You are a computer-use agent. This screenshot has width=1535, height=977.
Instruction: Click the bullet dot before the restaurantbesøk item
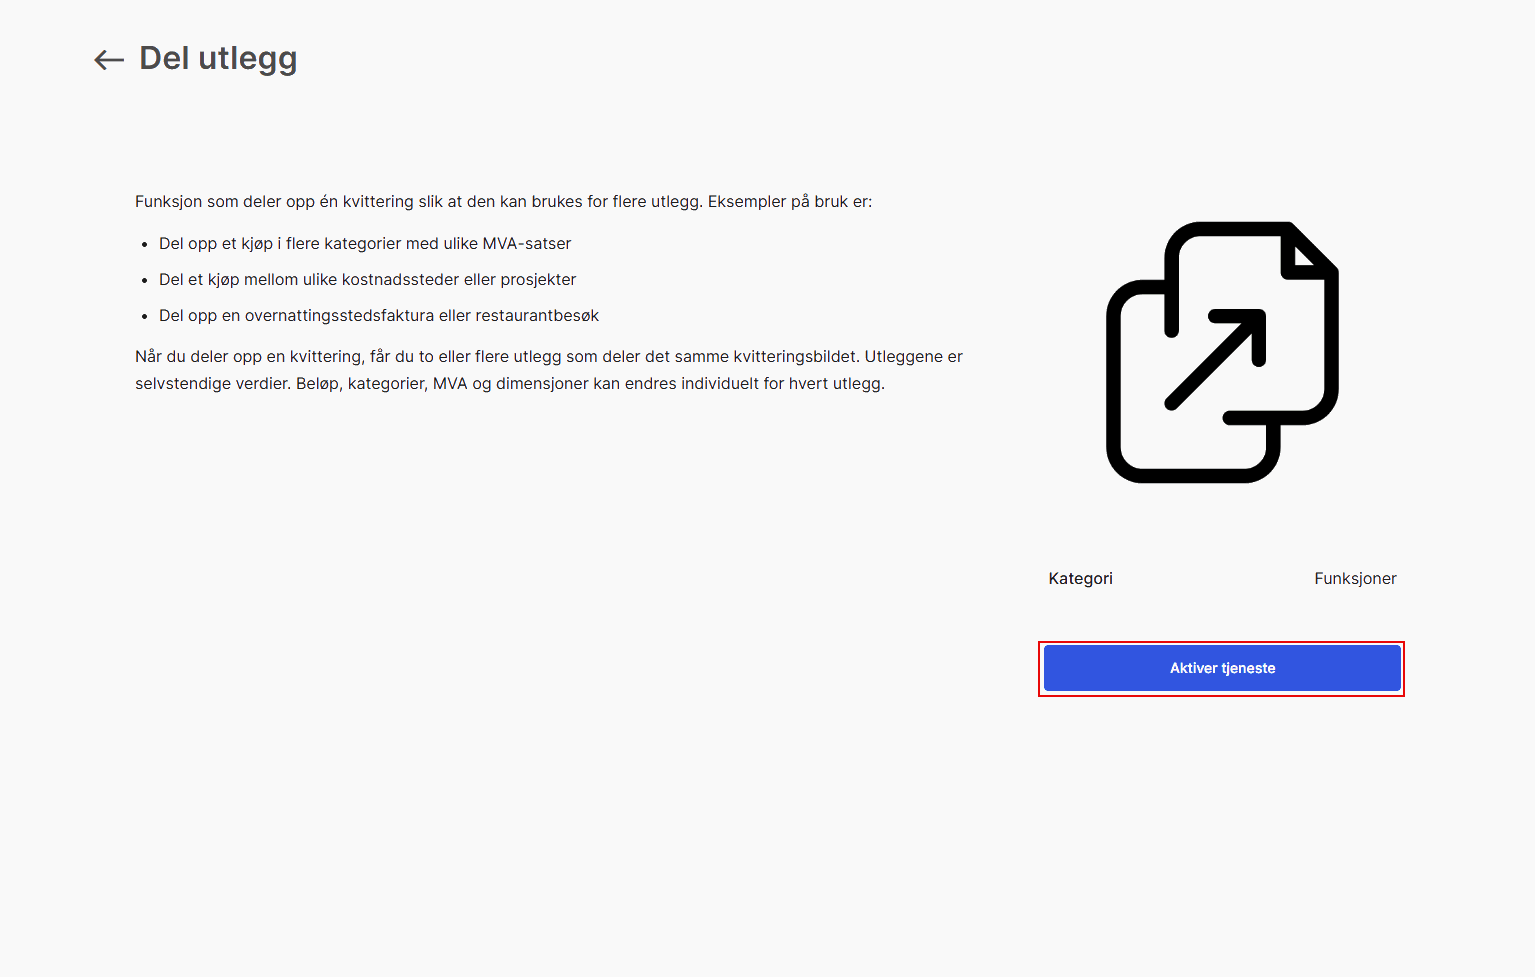(144, 316)
